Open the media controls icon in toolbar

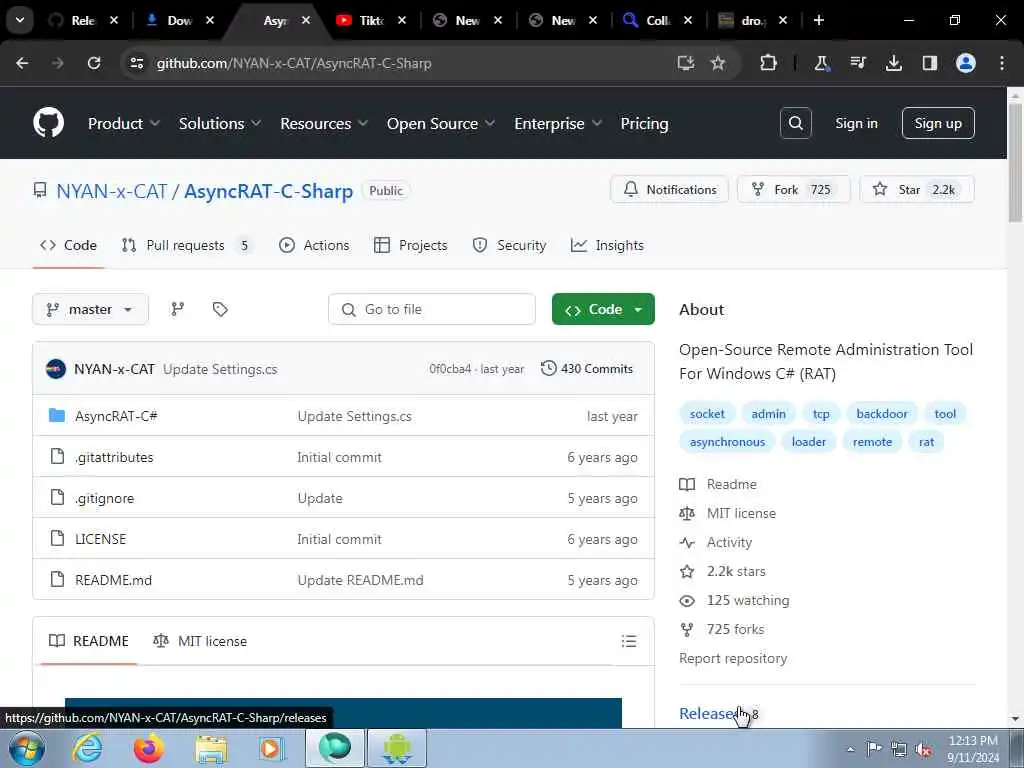(x=857, y=63)
